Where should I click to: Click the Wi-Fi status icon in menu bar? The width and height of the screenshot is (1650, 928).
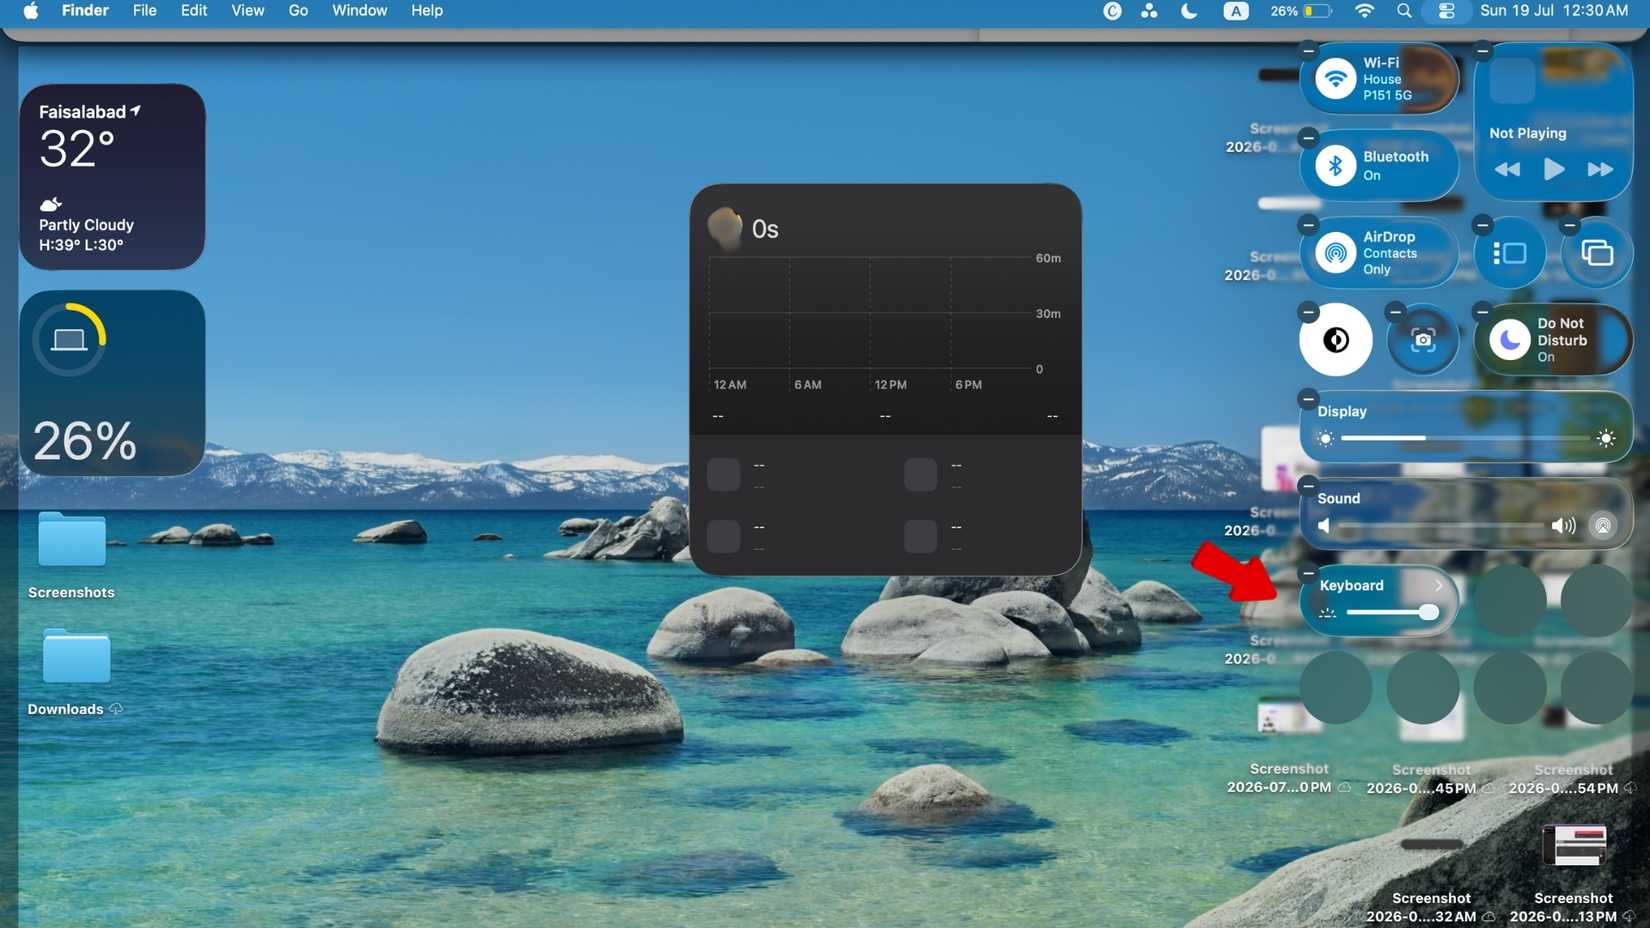coord(1364,11)
